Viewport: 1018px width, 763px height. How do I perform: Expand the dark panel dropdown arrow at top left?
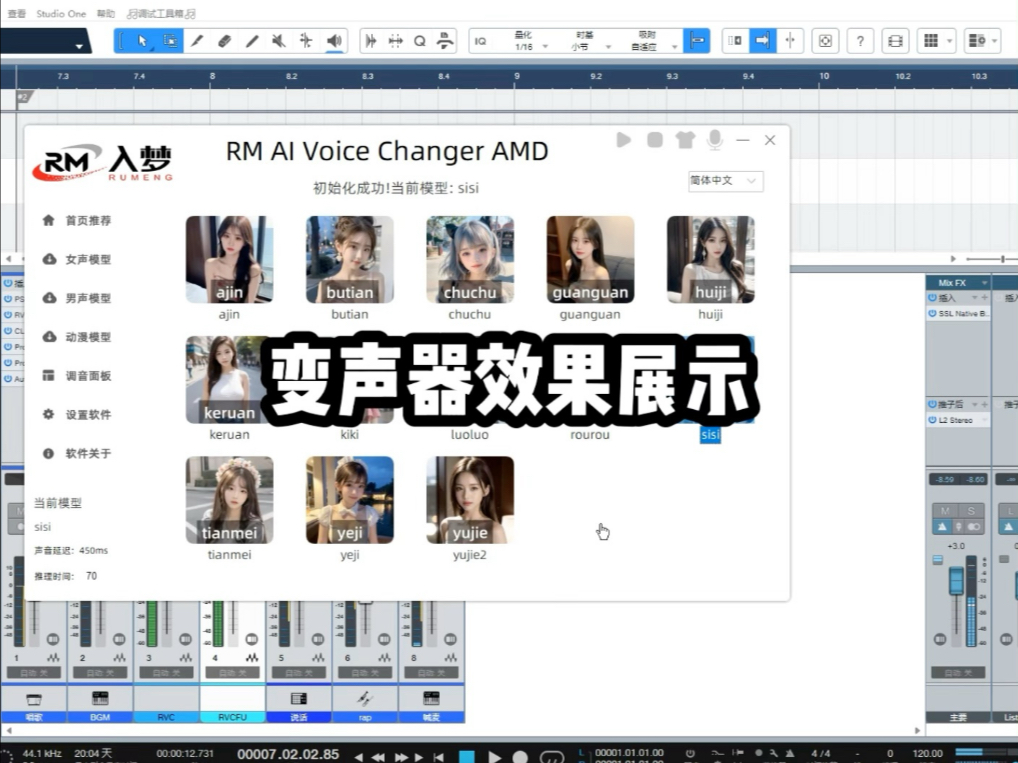click(79, 46)
